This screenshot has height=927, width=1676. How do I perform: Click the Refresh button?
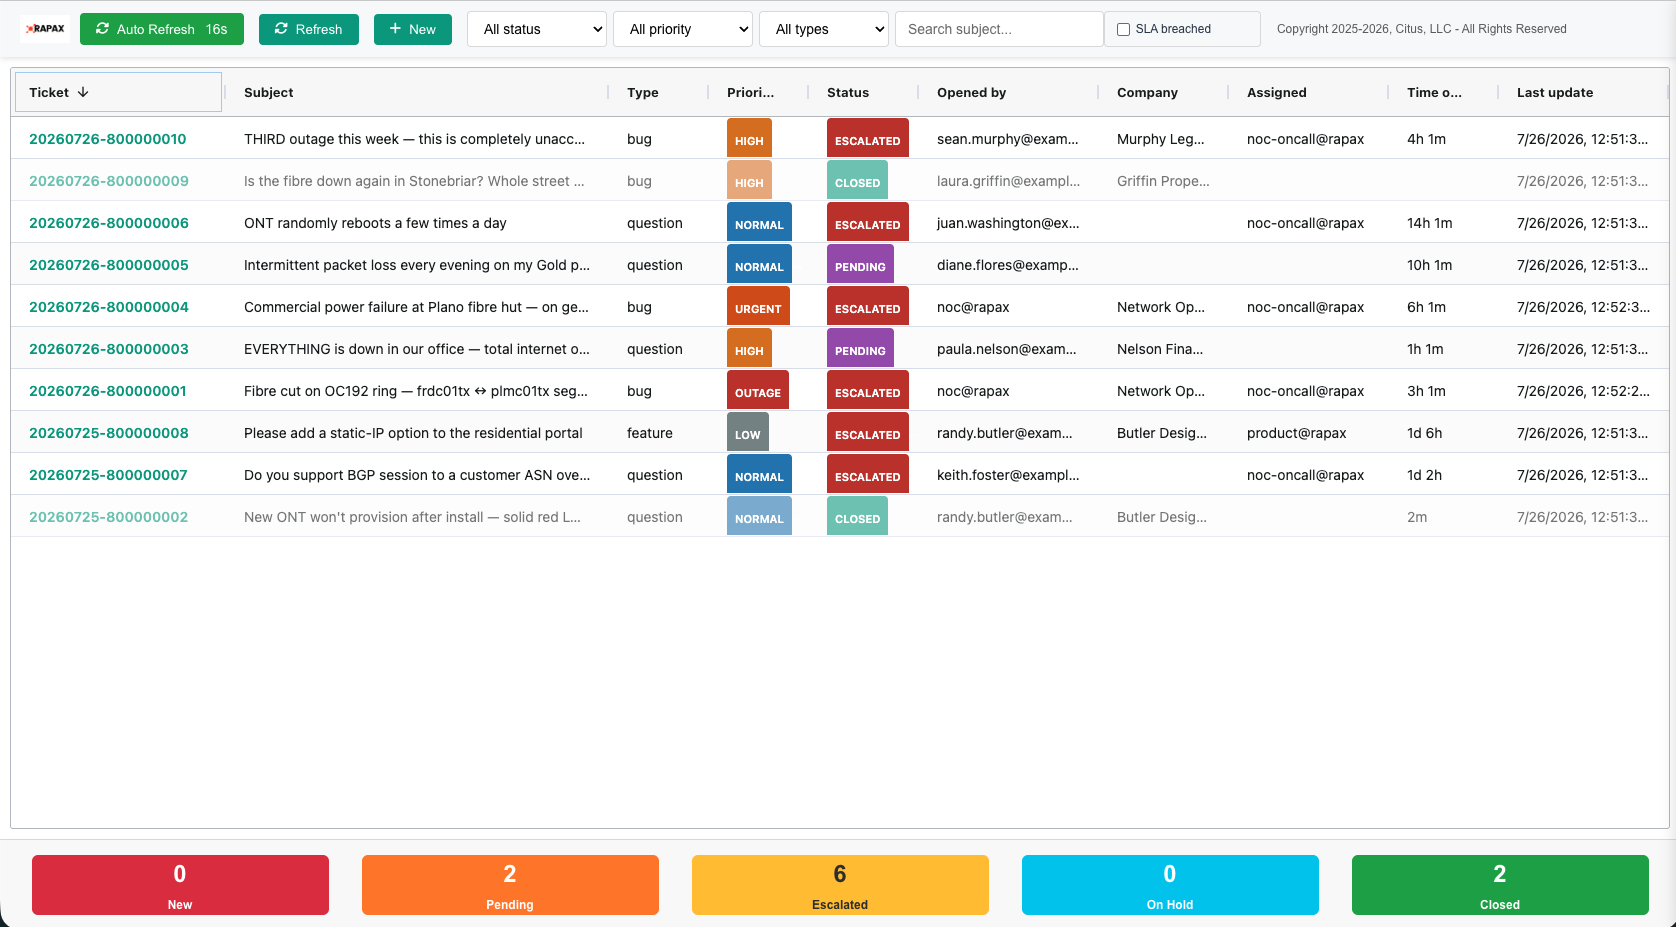click(x=309, y=29)
